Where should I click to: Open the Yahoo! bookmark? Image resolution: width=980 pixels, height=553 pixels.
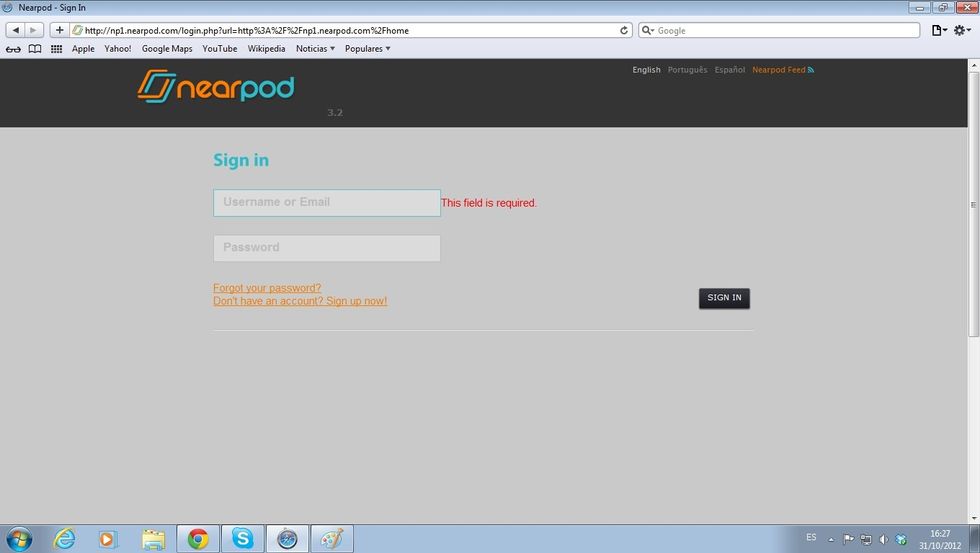point(118,49)
